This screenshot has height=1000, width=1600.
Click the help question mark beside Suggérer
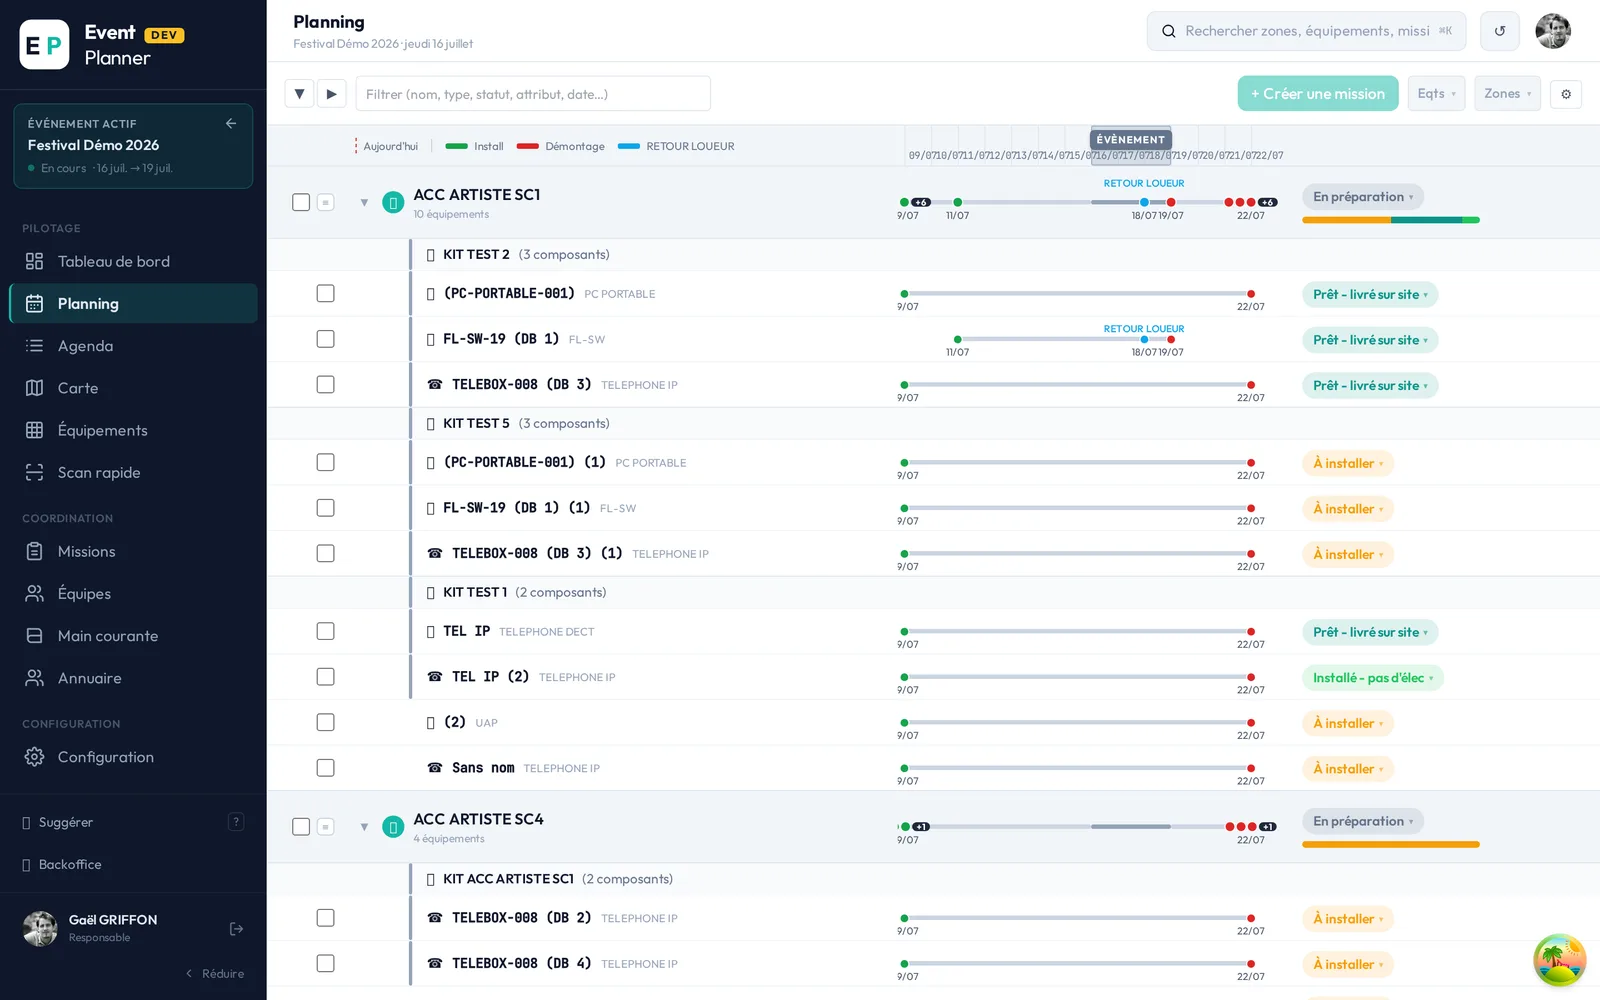[x=236, y=822]
